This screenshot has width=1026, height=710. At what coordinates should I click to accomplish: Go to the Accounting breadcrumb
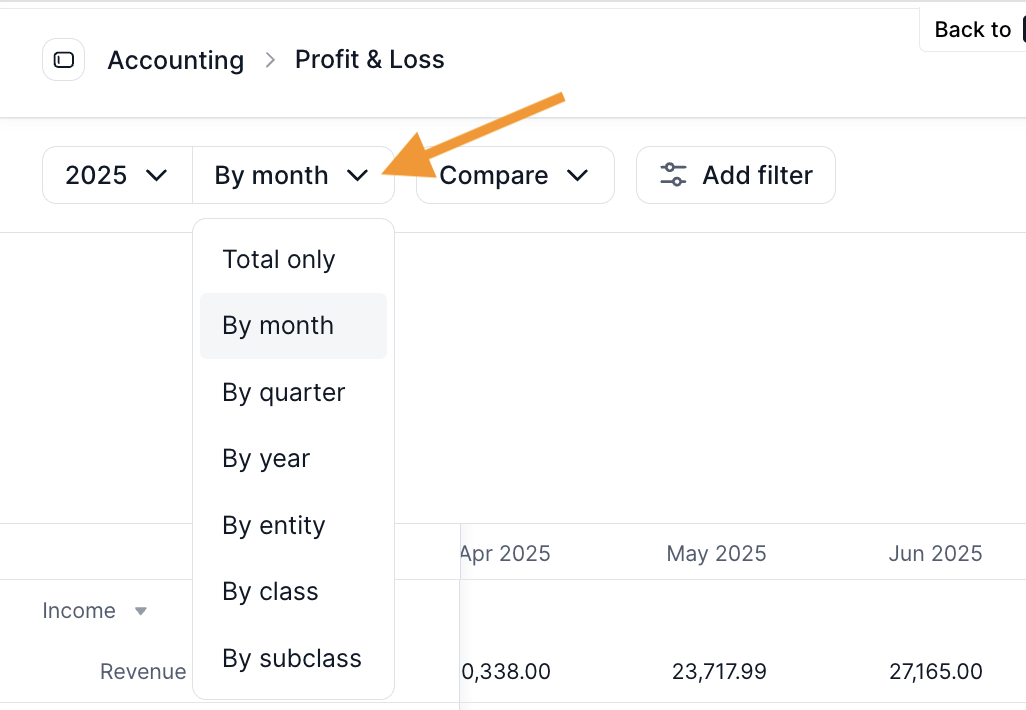click(x=175, y=60)
